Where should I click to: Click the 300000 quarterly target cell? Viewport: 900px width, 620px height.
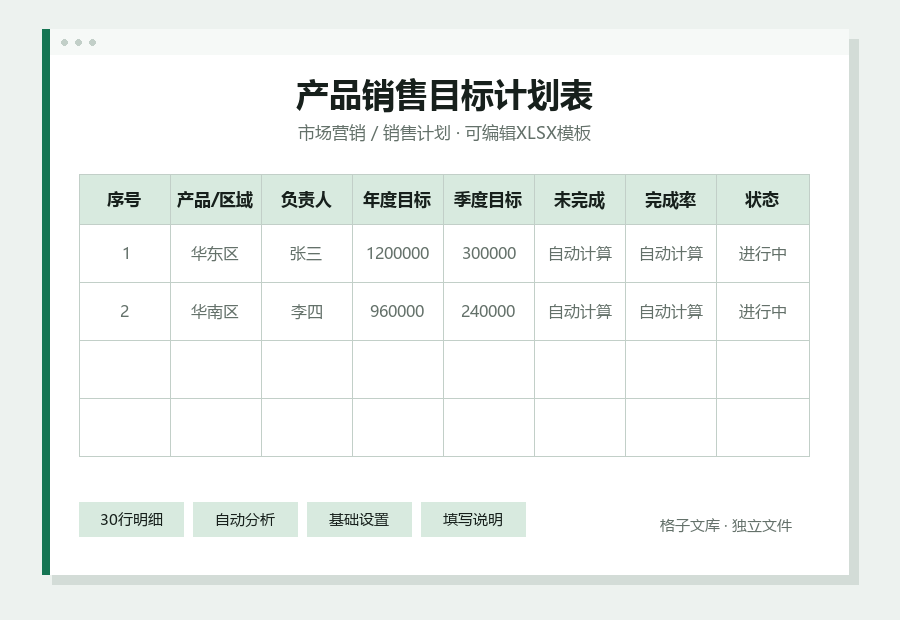488,254
